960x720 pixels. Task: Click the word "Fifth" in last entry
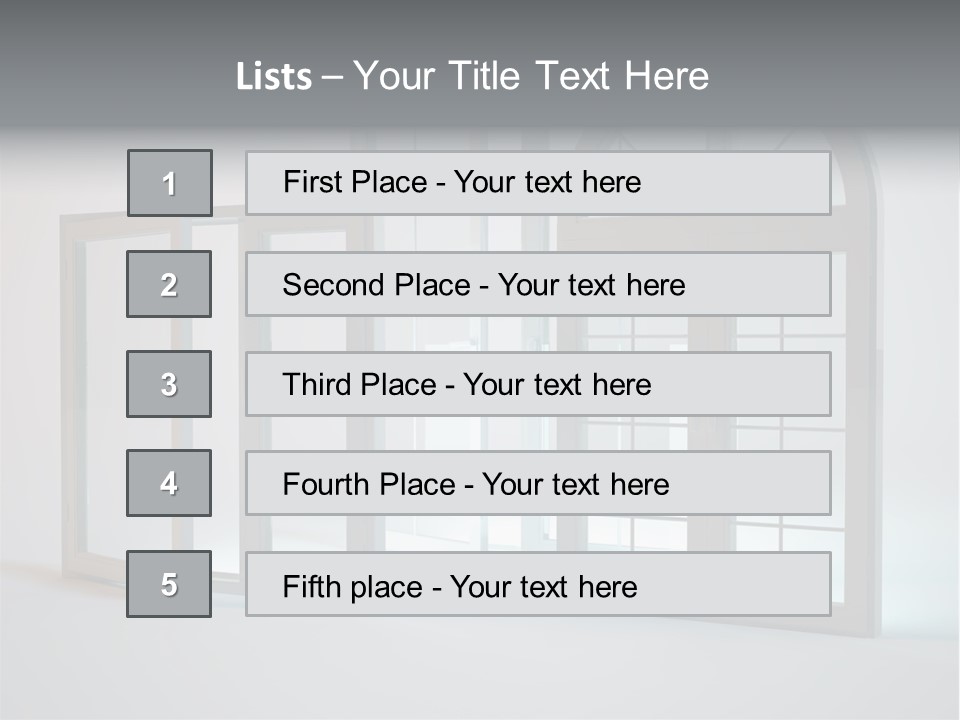coord(311,586)
